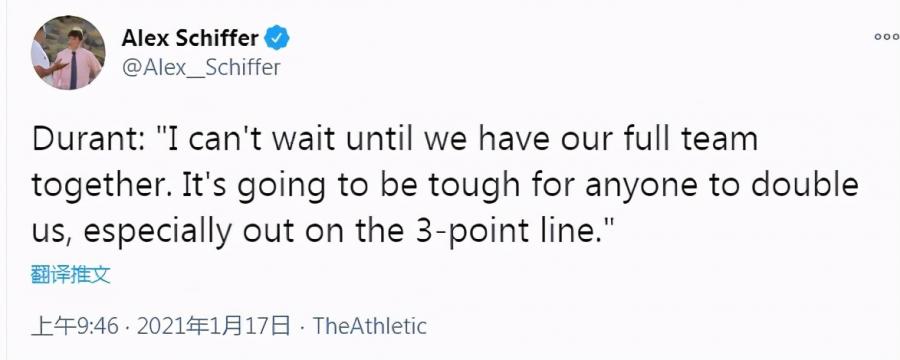Click the word "Durant:" in the tweet
The height and width of the screenshot is (360, 900).
click(88, 140)
